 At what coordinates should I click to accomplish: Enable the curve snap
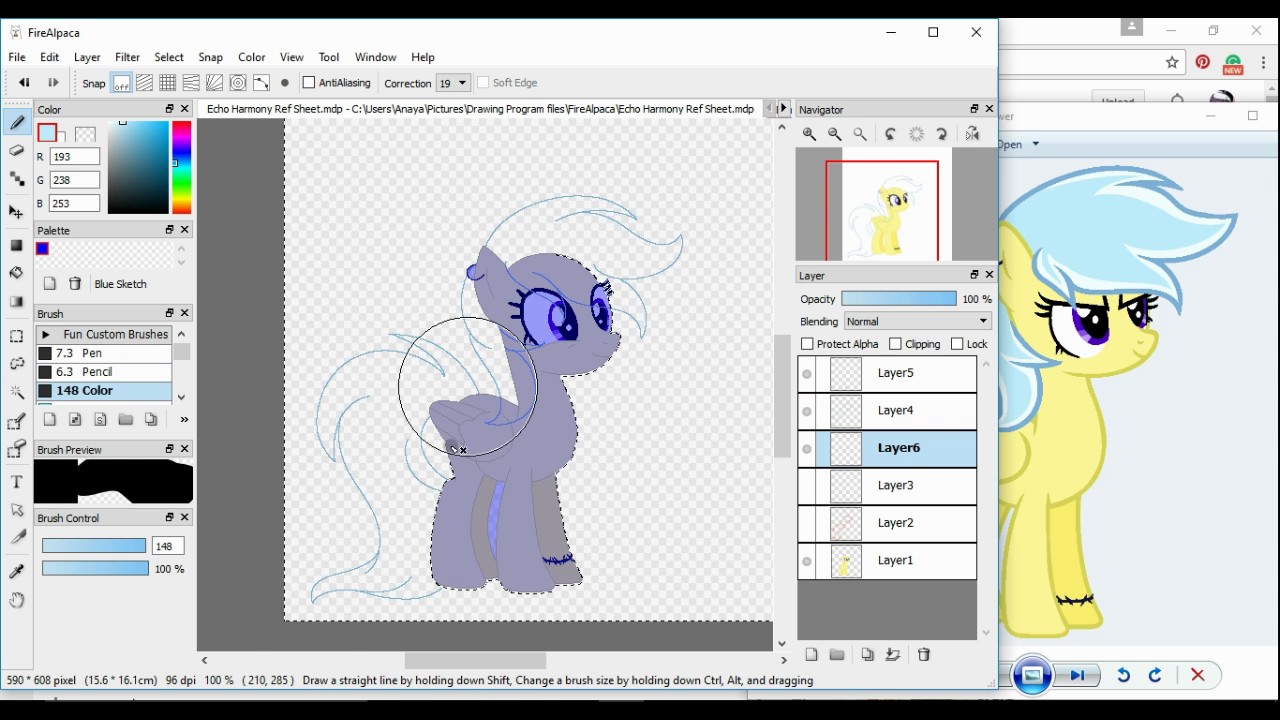coord(261,83)
